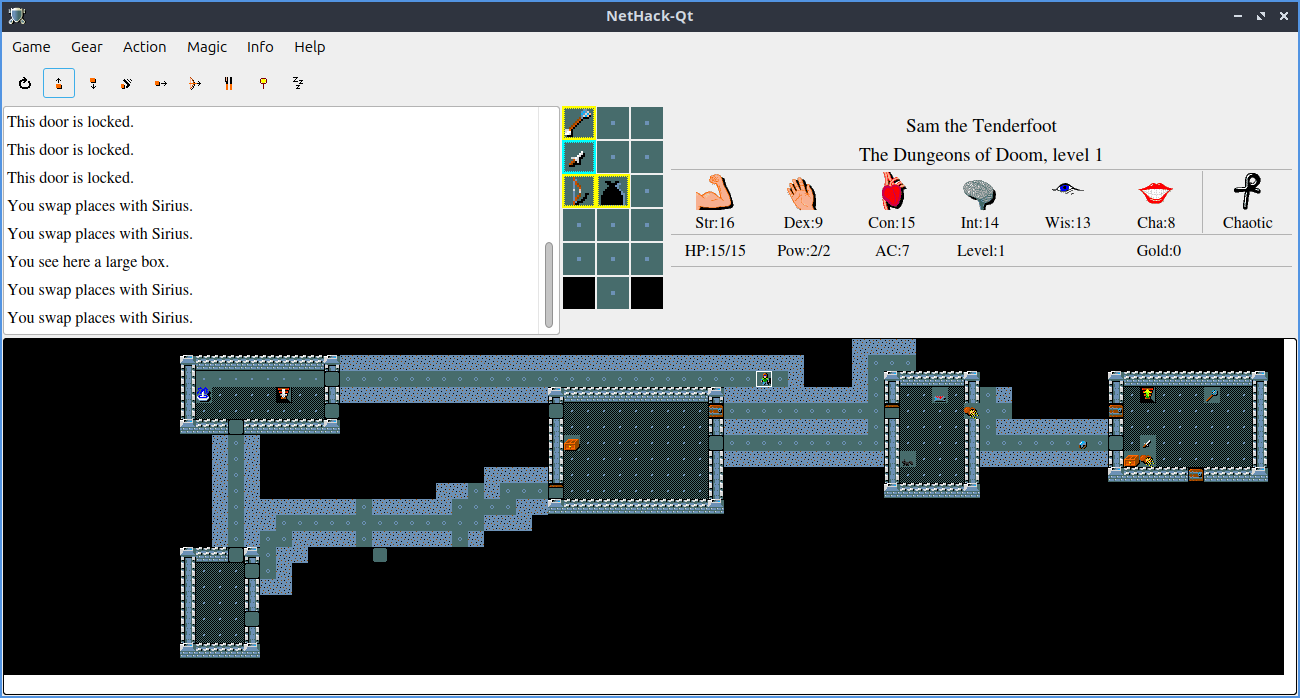Image resolution: width=1300 pixels, height=698 pixels.
Task: Click the Gold:0 status value
Action: 1158,251
